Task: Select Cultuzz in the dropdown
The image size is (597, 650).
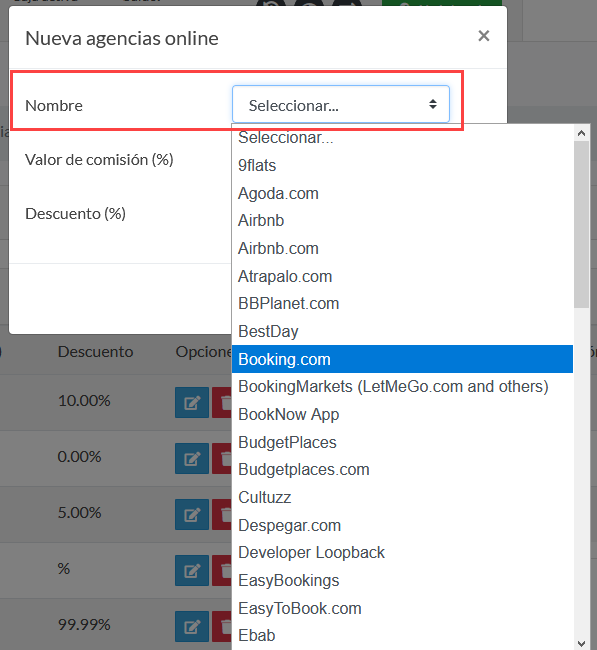Action: click(402, 497)
